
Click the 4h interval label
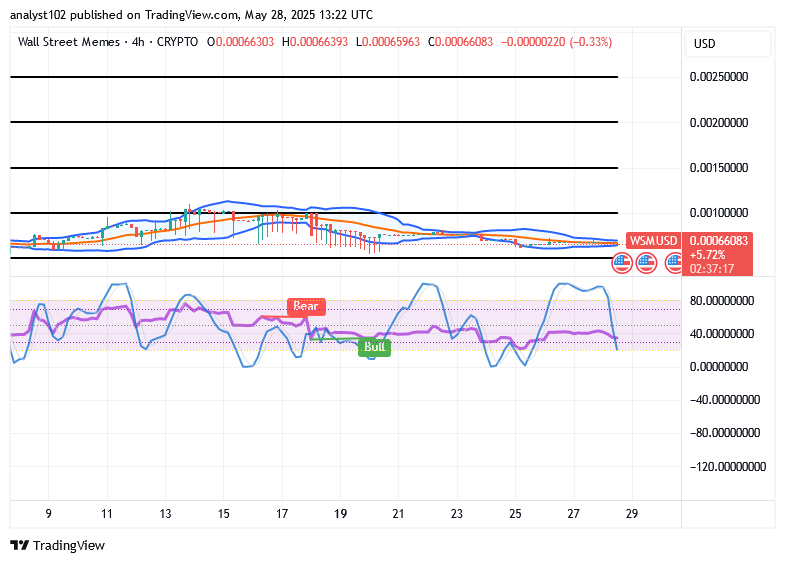point(139,42)
